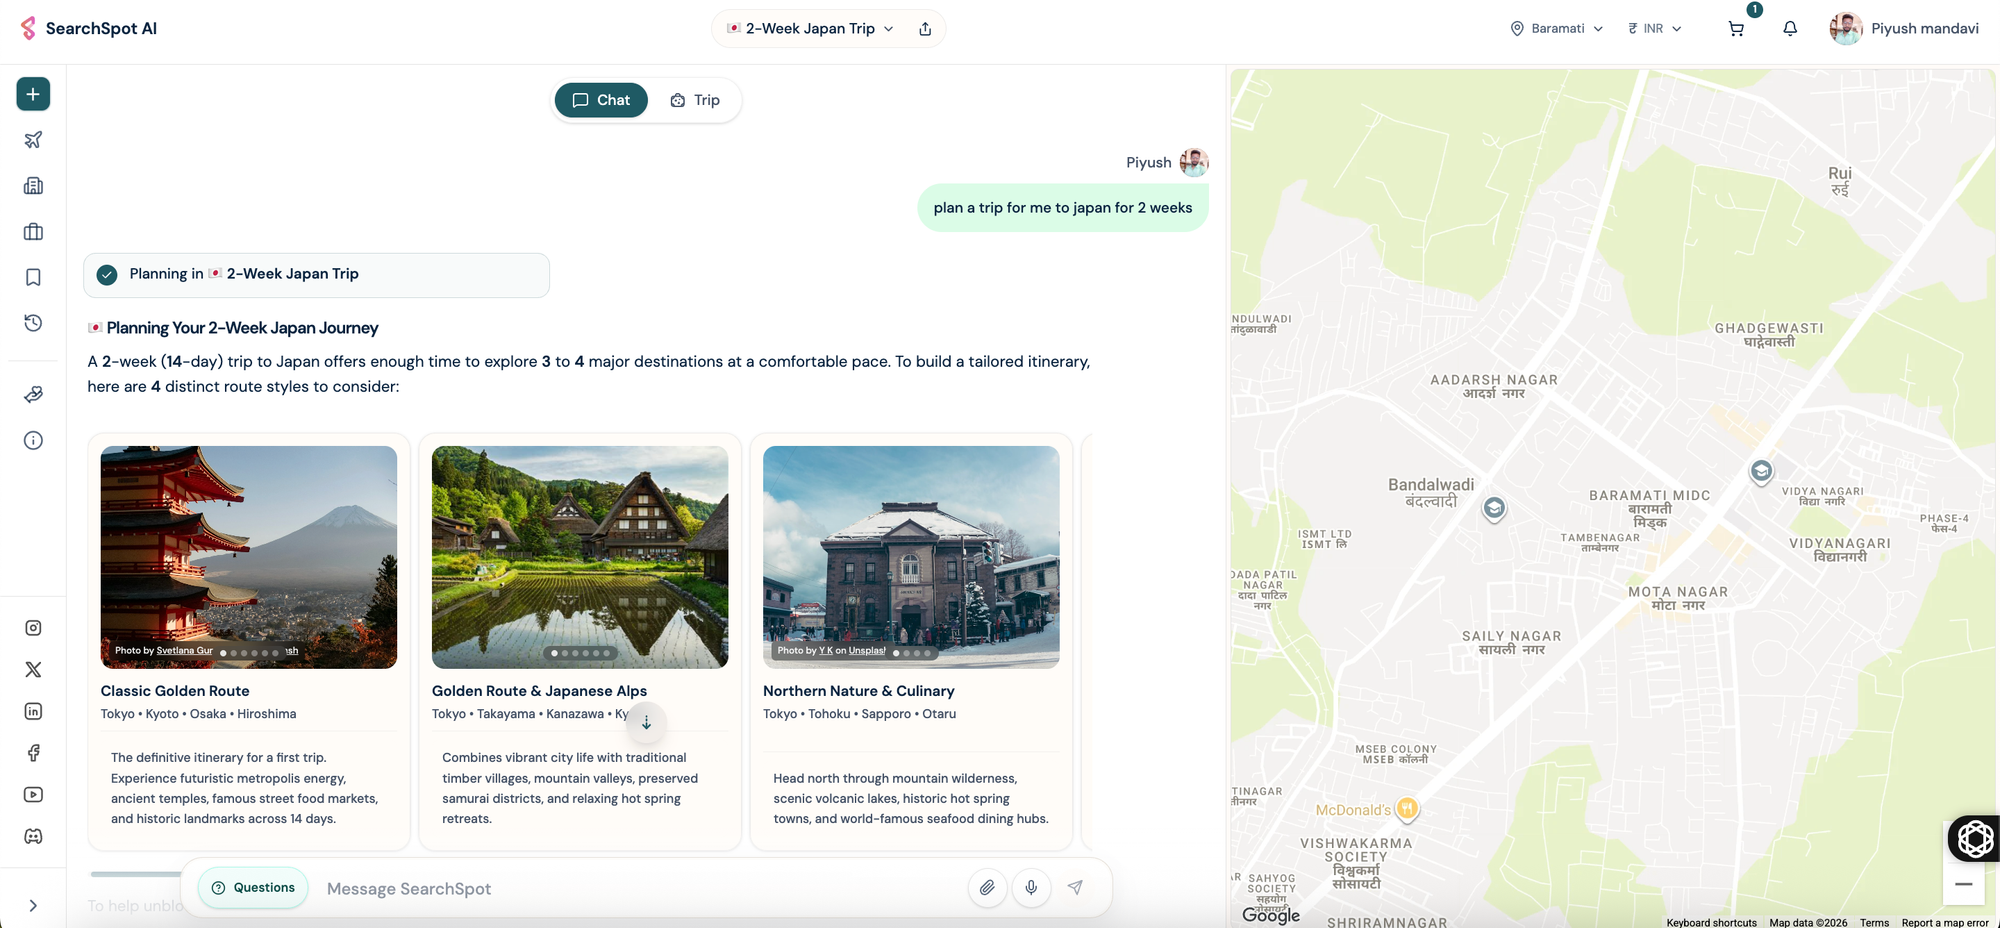Viewport: 2000px width, 928px height.
Task: Switch to Chat view toggle
Action: point(601,100)
